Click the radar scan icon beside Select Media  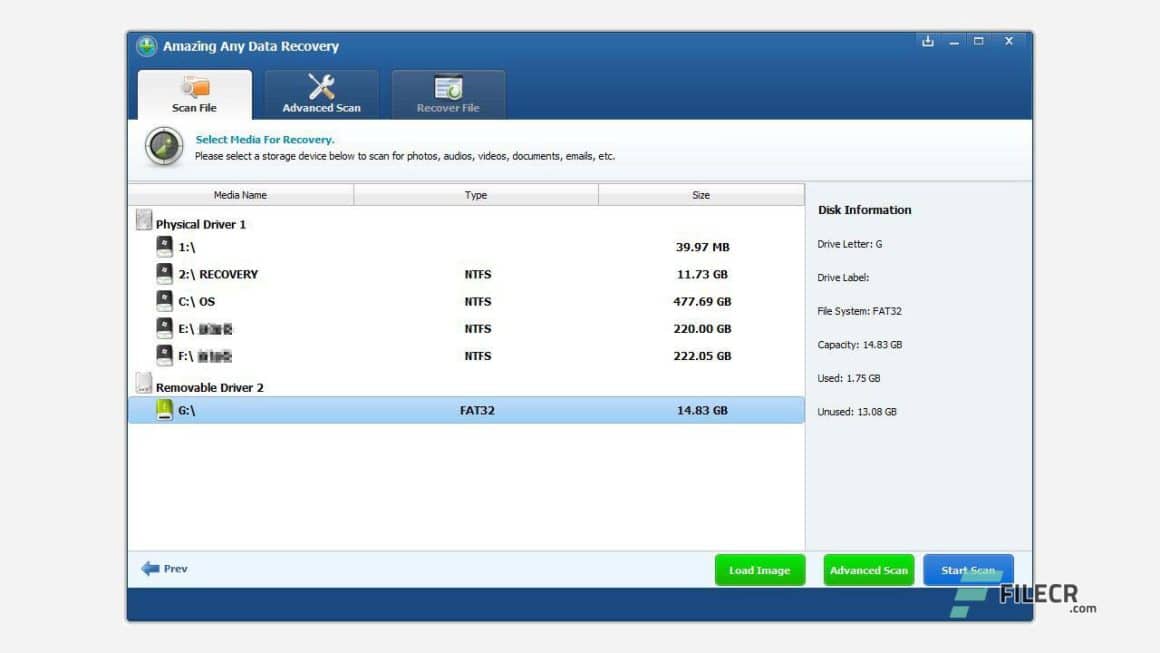163,146
